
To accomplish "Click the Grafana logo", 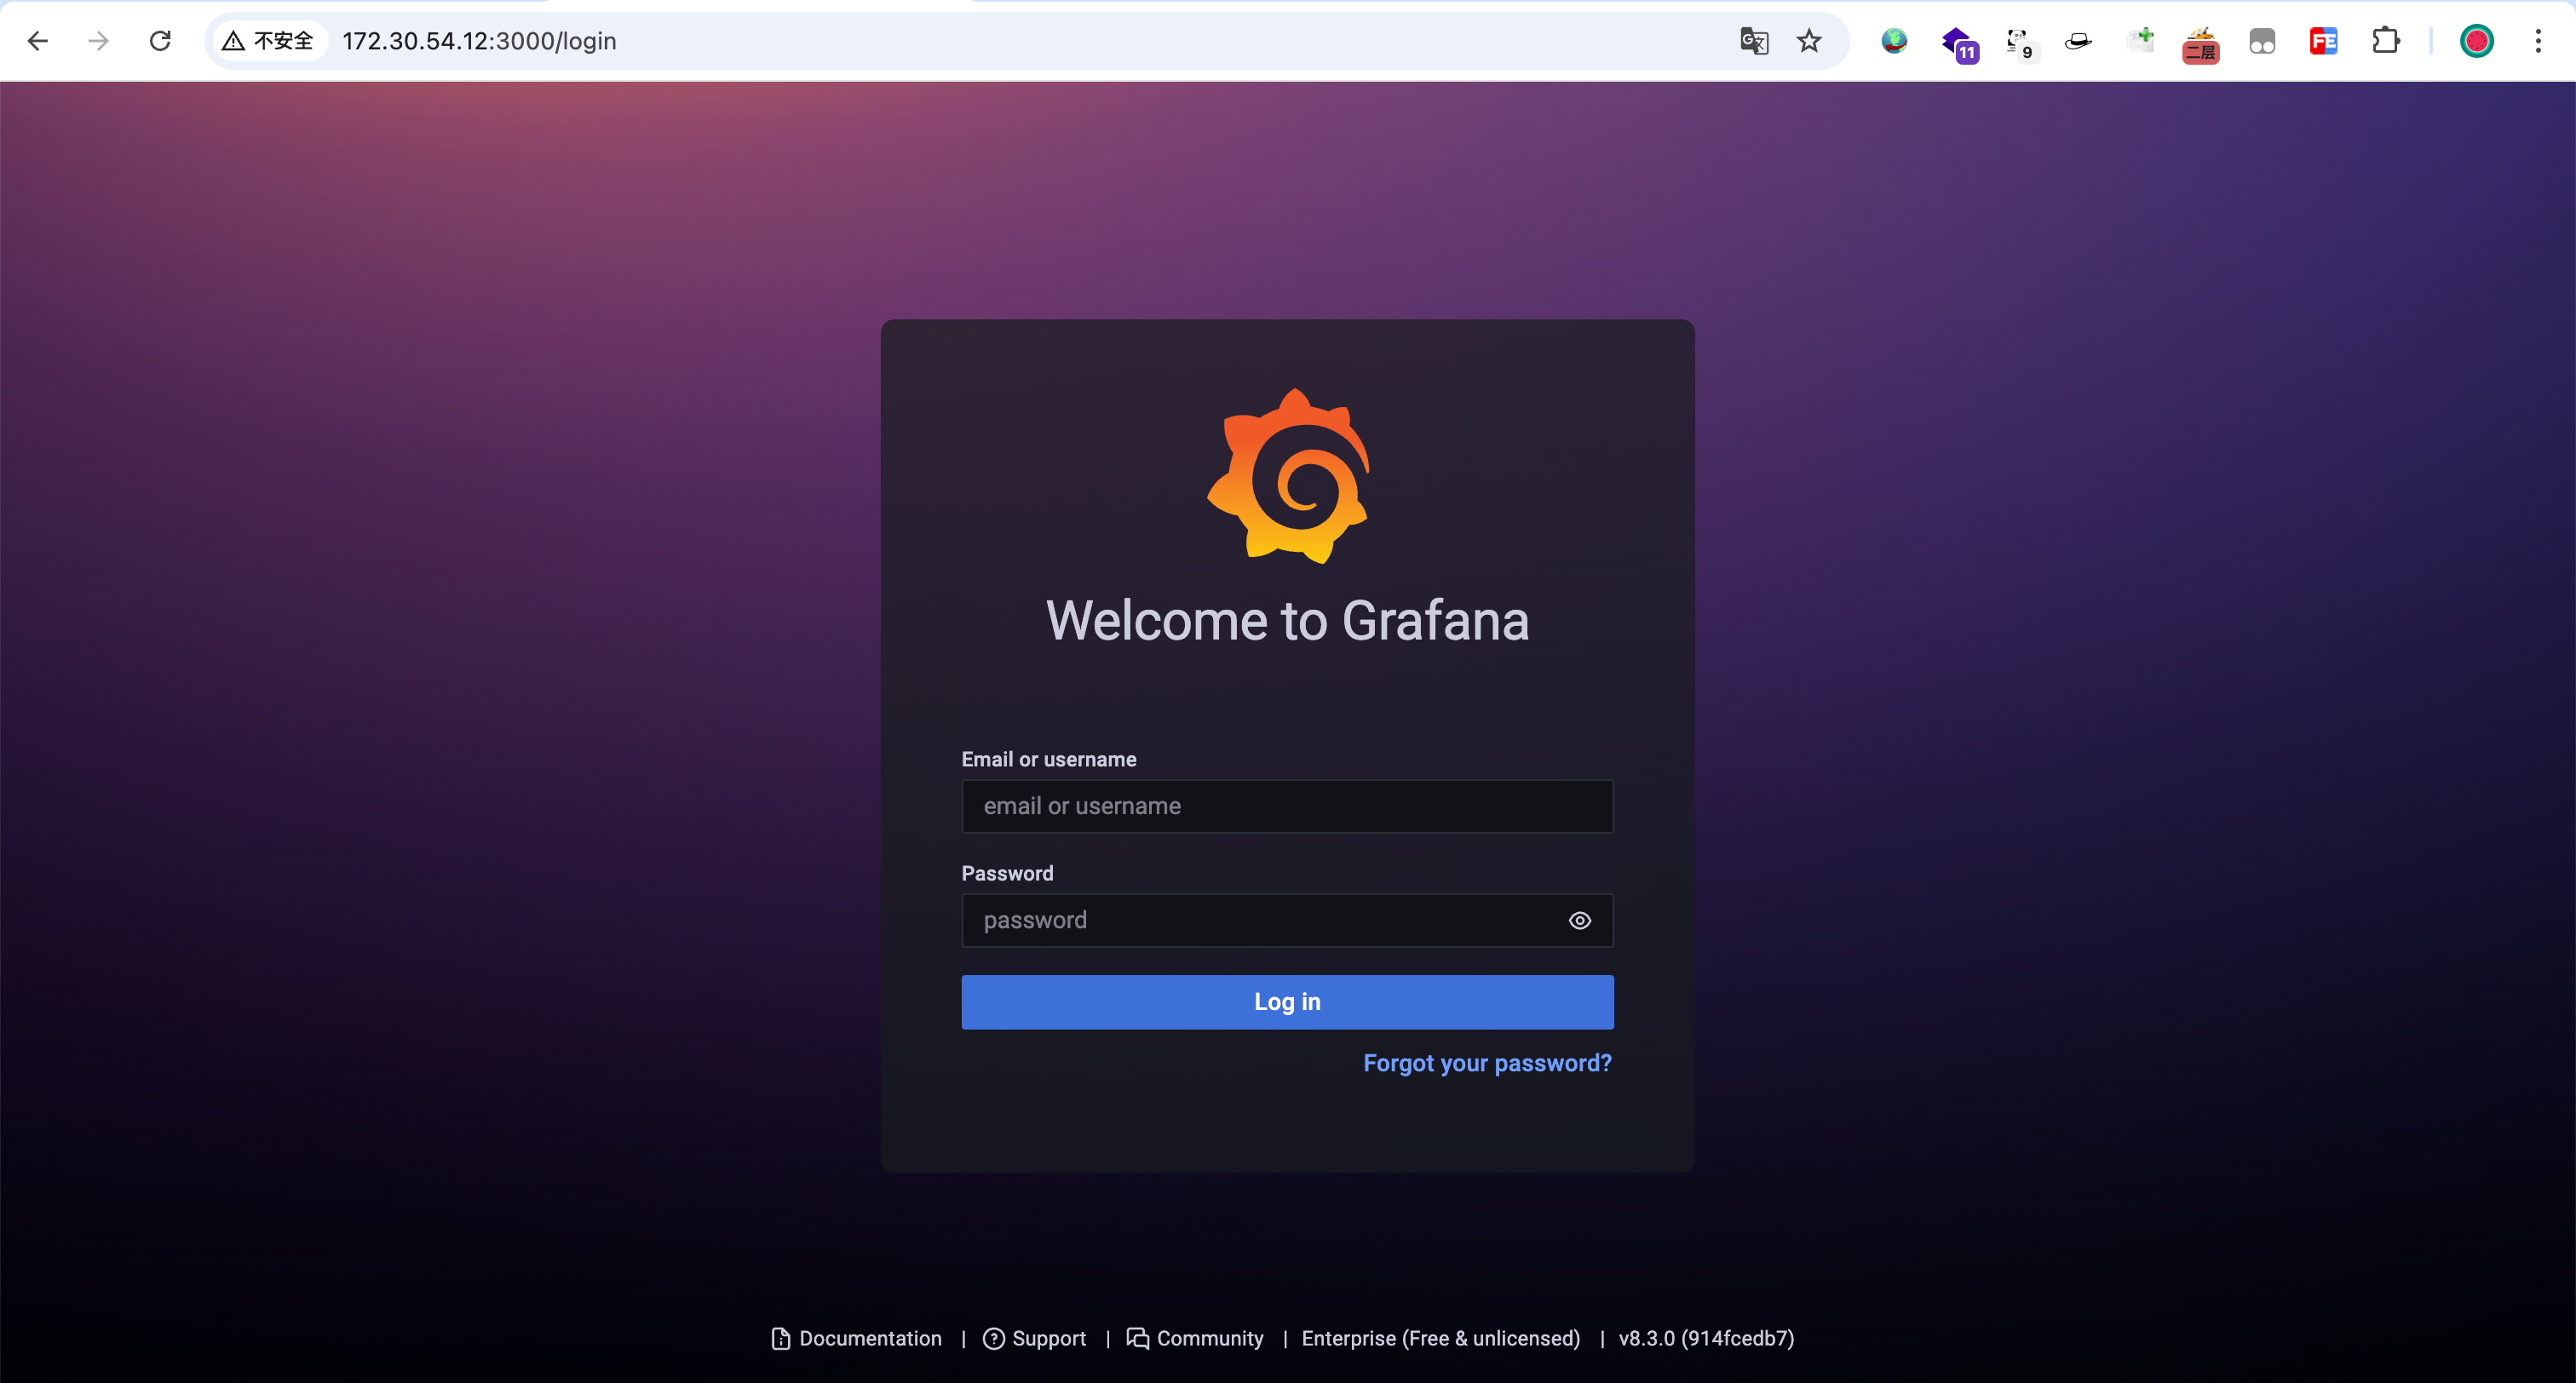I will coord(1287,476).
